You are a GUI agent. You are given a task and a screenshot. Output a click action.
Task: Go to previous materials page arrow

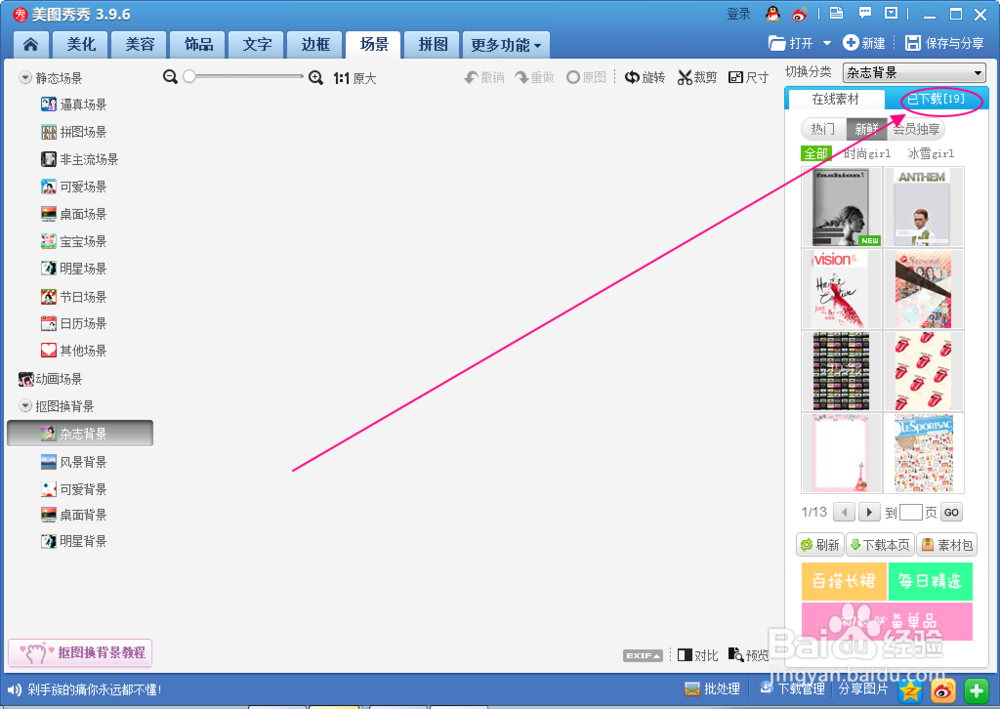[845, 512]
